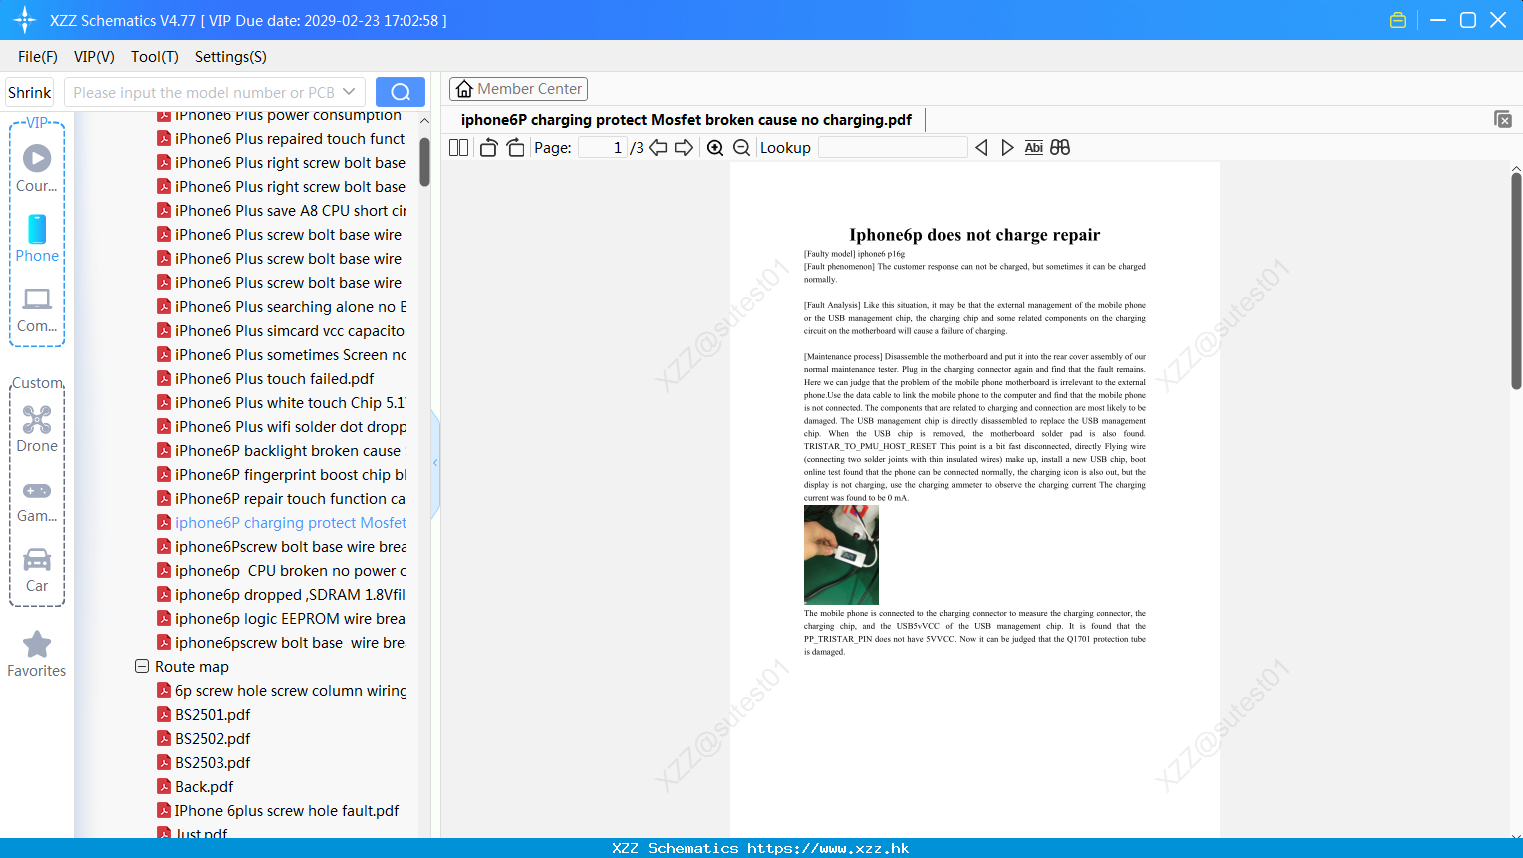Open the Car category
This screenshot has height=858, width=1523.
37,570
